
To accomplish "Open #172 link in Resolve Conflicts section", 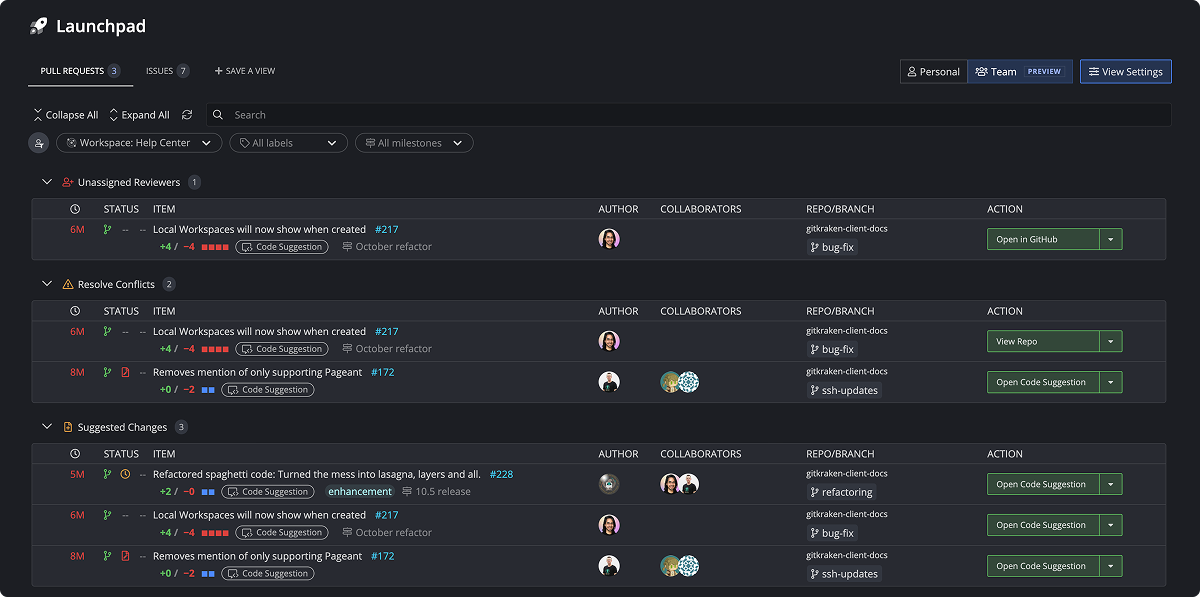I will tap(382, 372).
